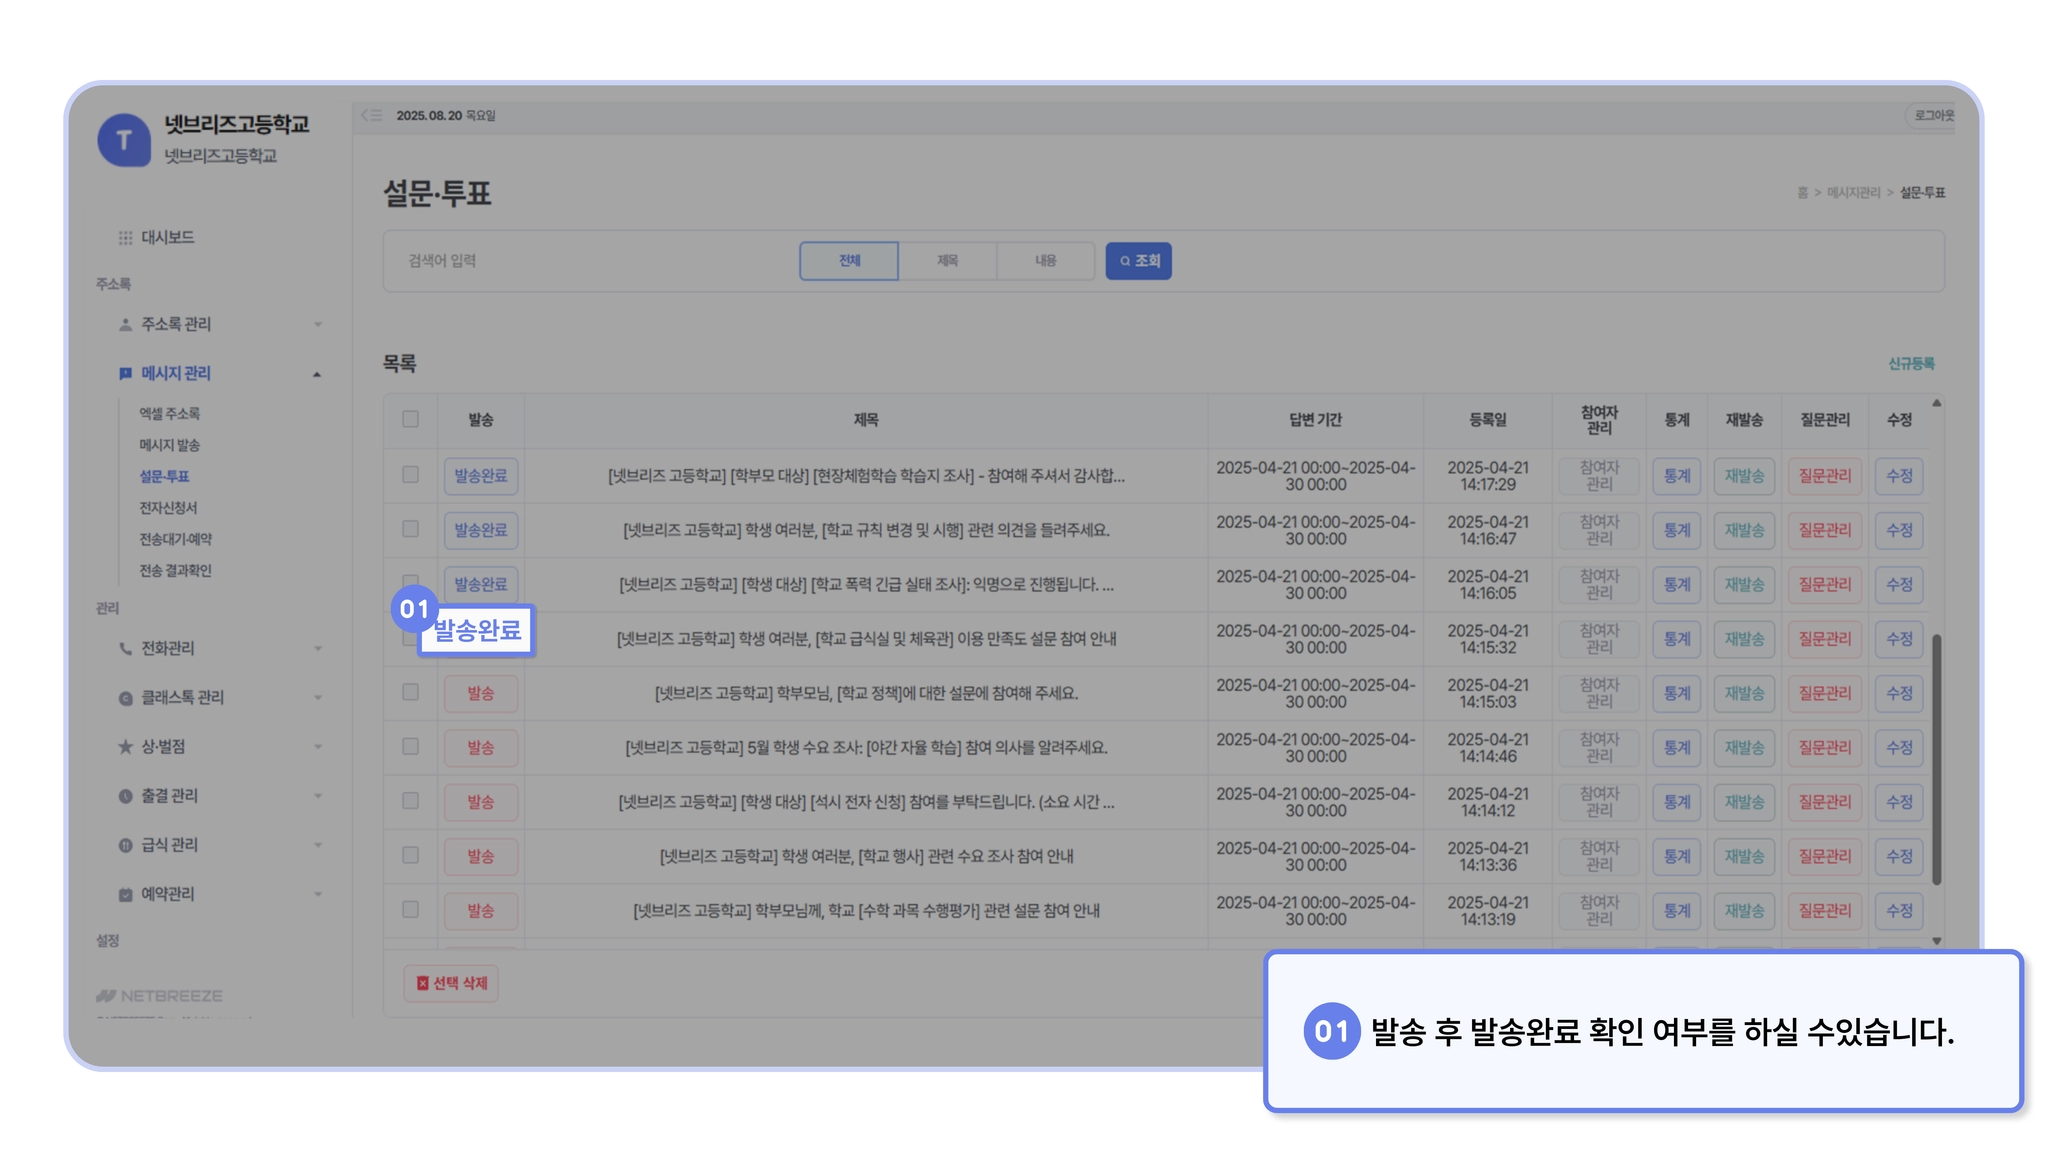This screenshot has height=1152, width=2048.
Task: Click the 상·벌점 star icon
Action: pyautogui.click(x=125, y=747)
